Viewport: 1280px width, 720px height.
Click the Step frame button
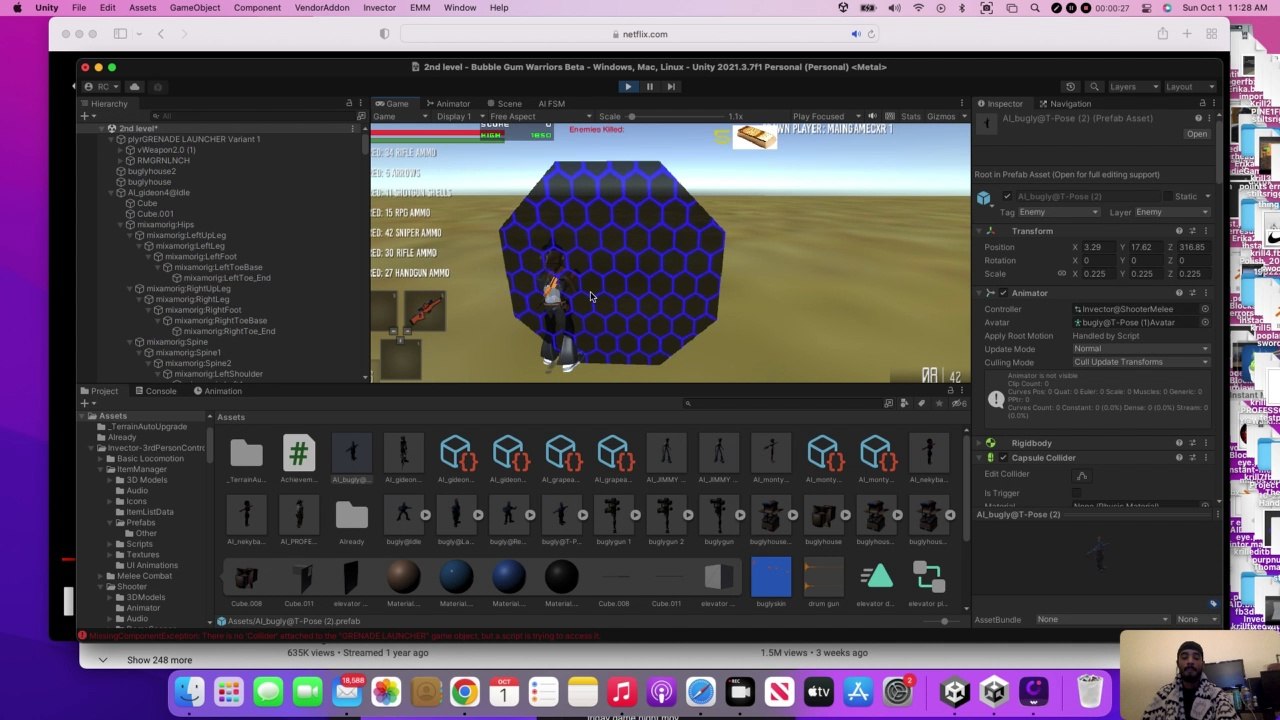(x=670, y=86)
